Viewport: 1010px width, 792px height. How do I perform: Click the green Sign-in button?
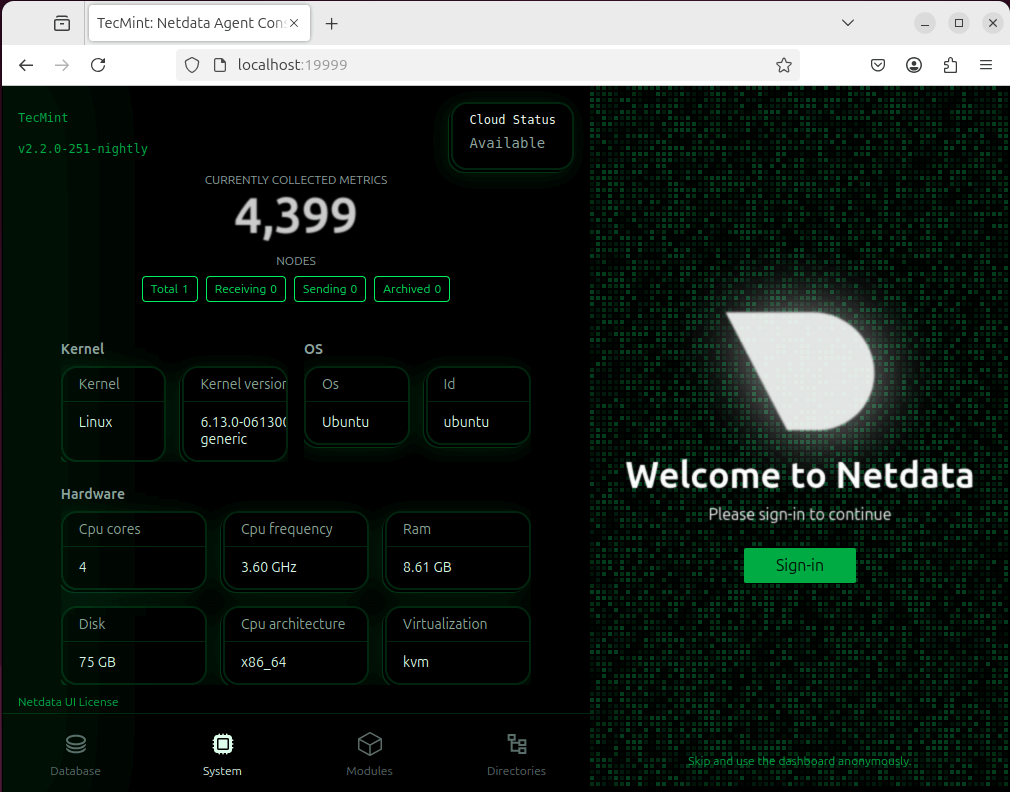[799, 565]
